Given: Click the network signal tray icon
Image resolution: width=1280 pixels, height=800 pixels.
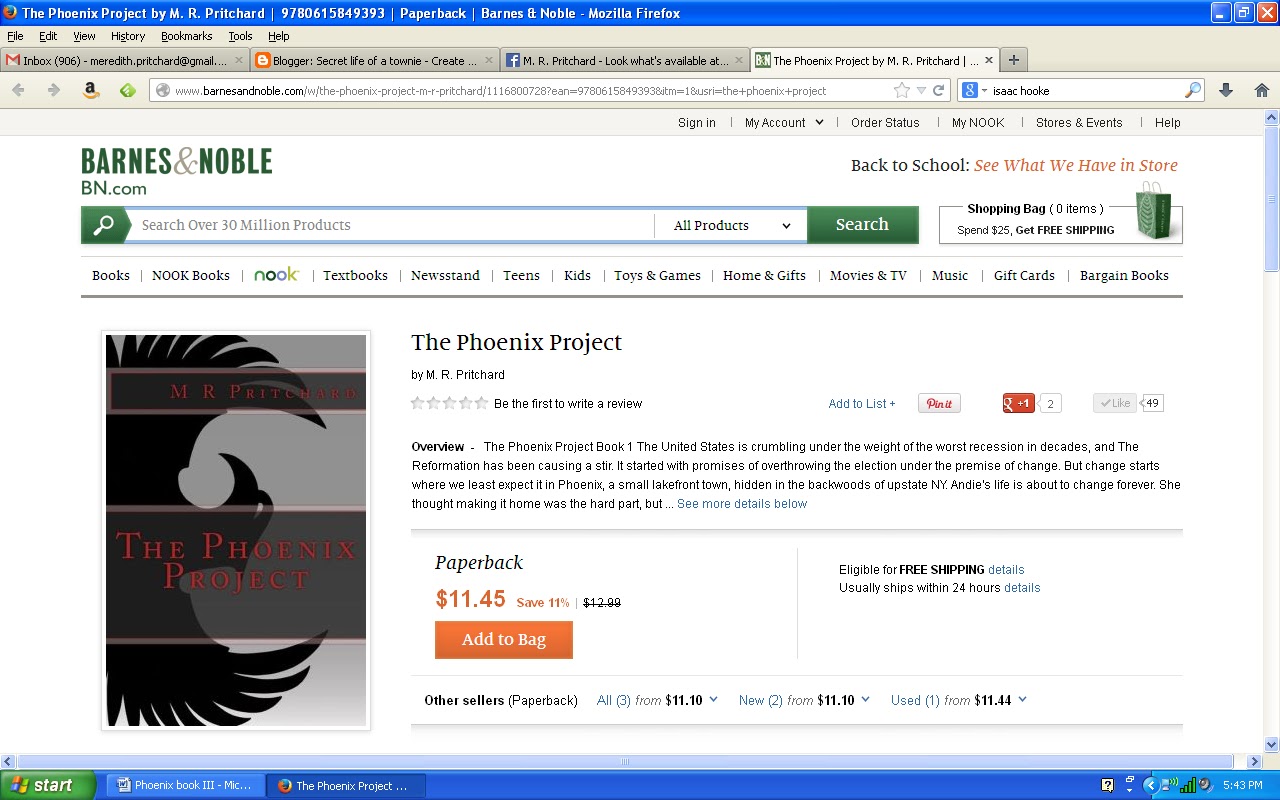Looking at the screenshot, I should point(1188,785).
